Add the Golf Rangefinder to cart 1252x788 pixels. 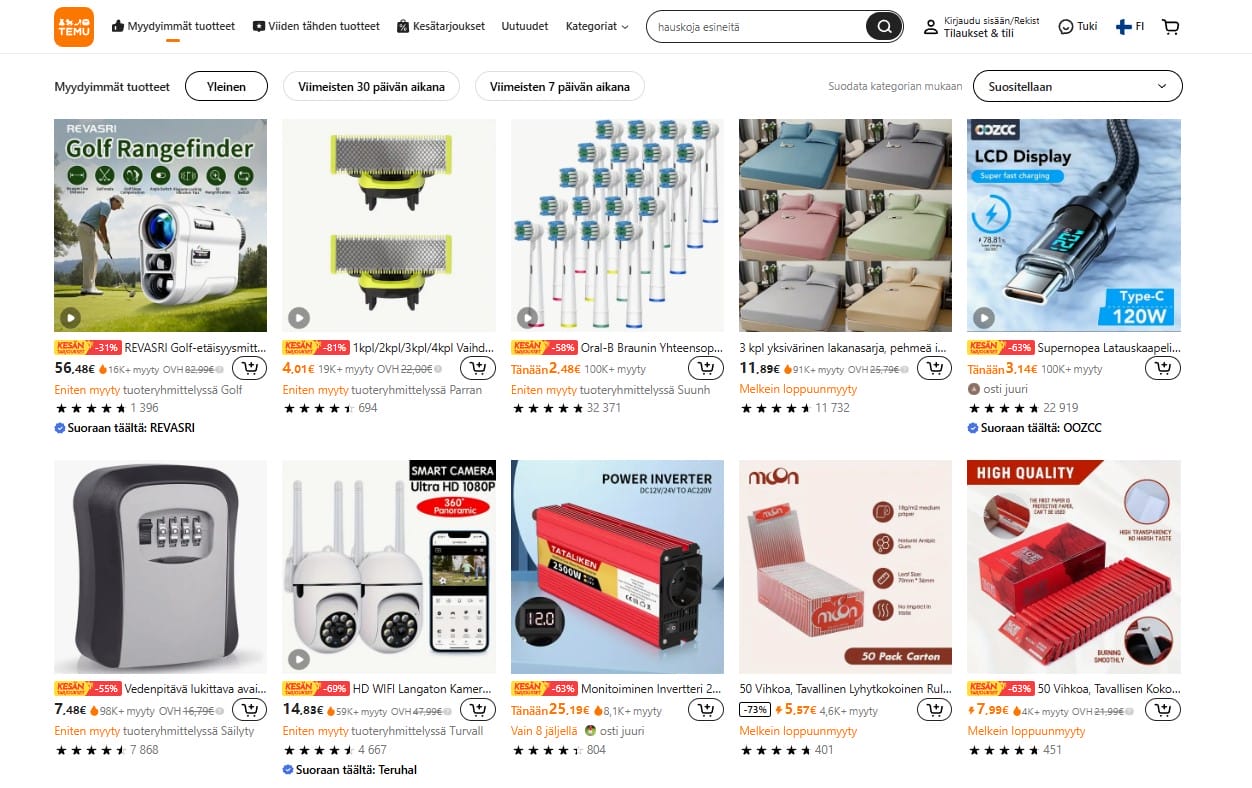250,368
